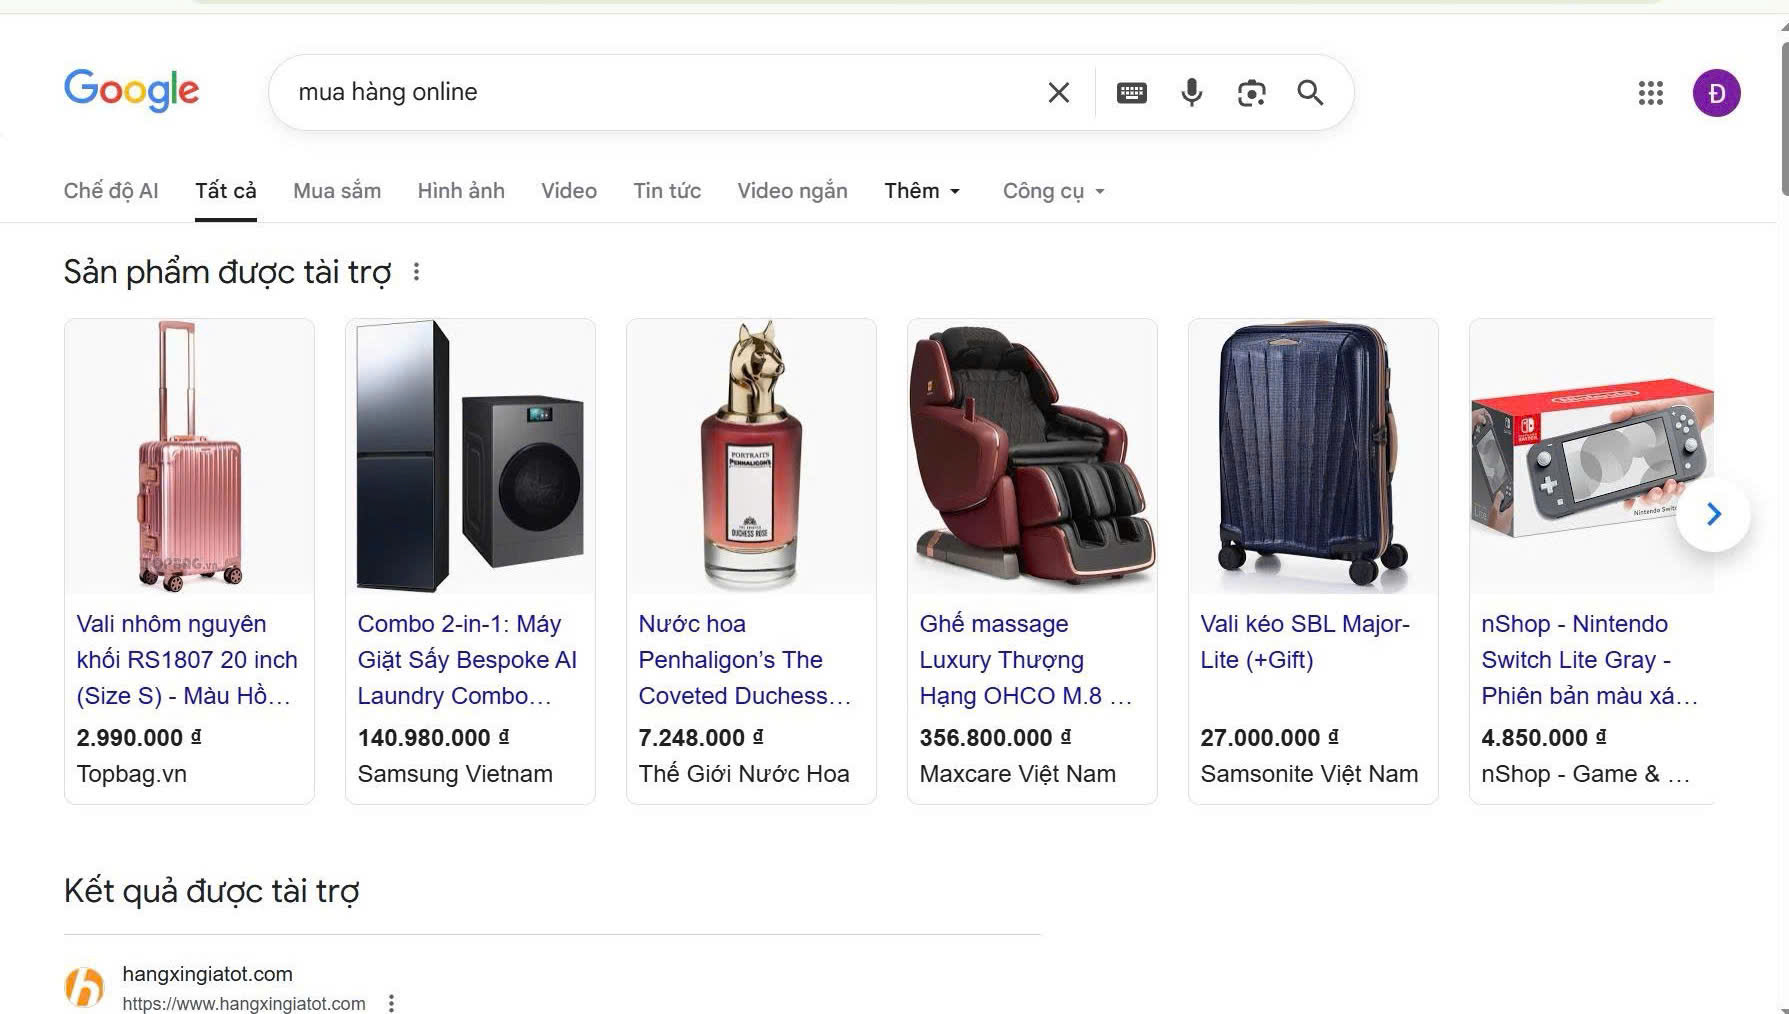This screenshot has width=1789, height=1014.
Task: Open the on-screen keyboard input tool
Action: point(1131,93)
